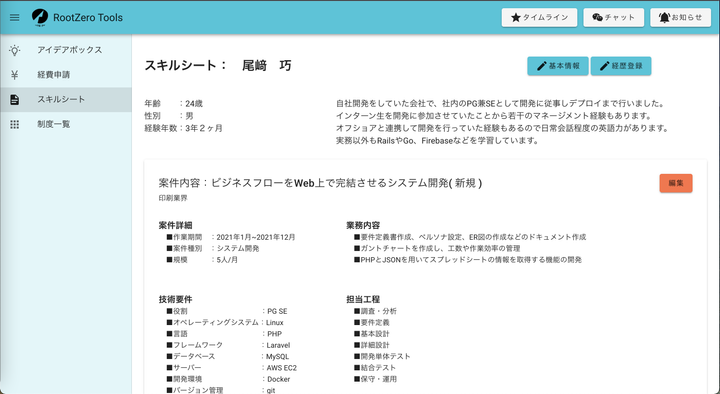This screenshot has width=720, height=394.
Task: Click the 作業期間 2021年1月~2021年12月 line
Action: (x=231, y=237)
